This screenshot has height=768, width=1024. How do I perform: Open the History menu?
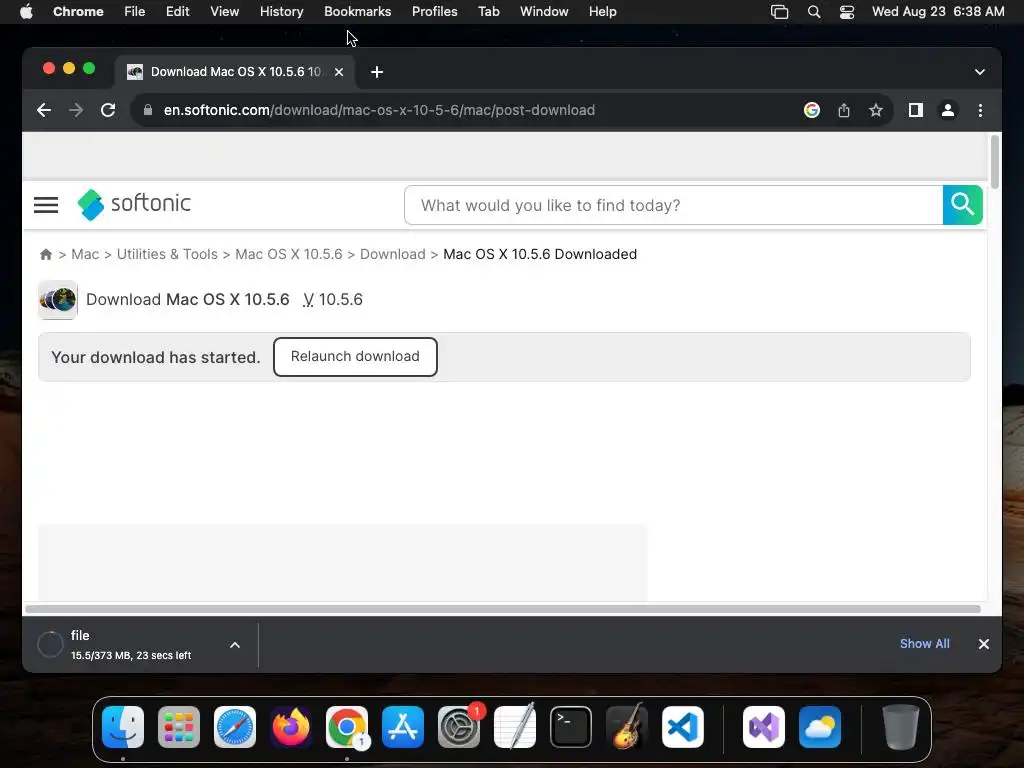pos(281,12)
